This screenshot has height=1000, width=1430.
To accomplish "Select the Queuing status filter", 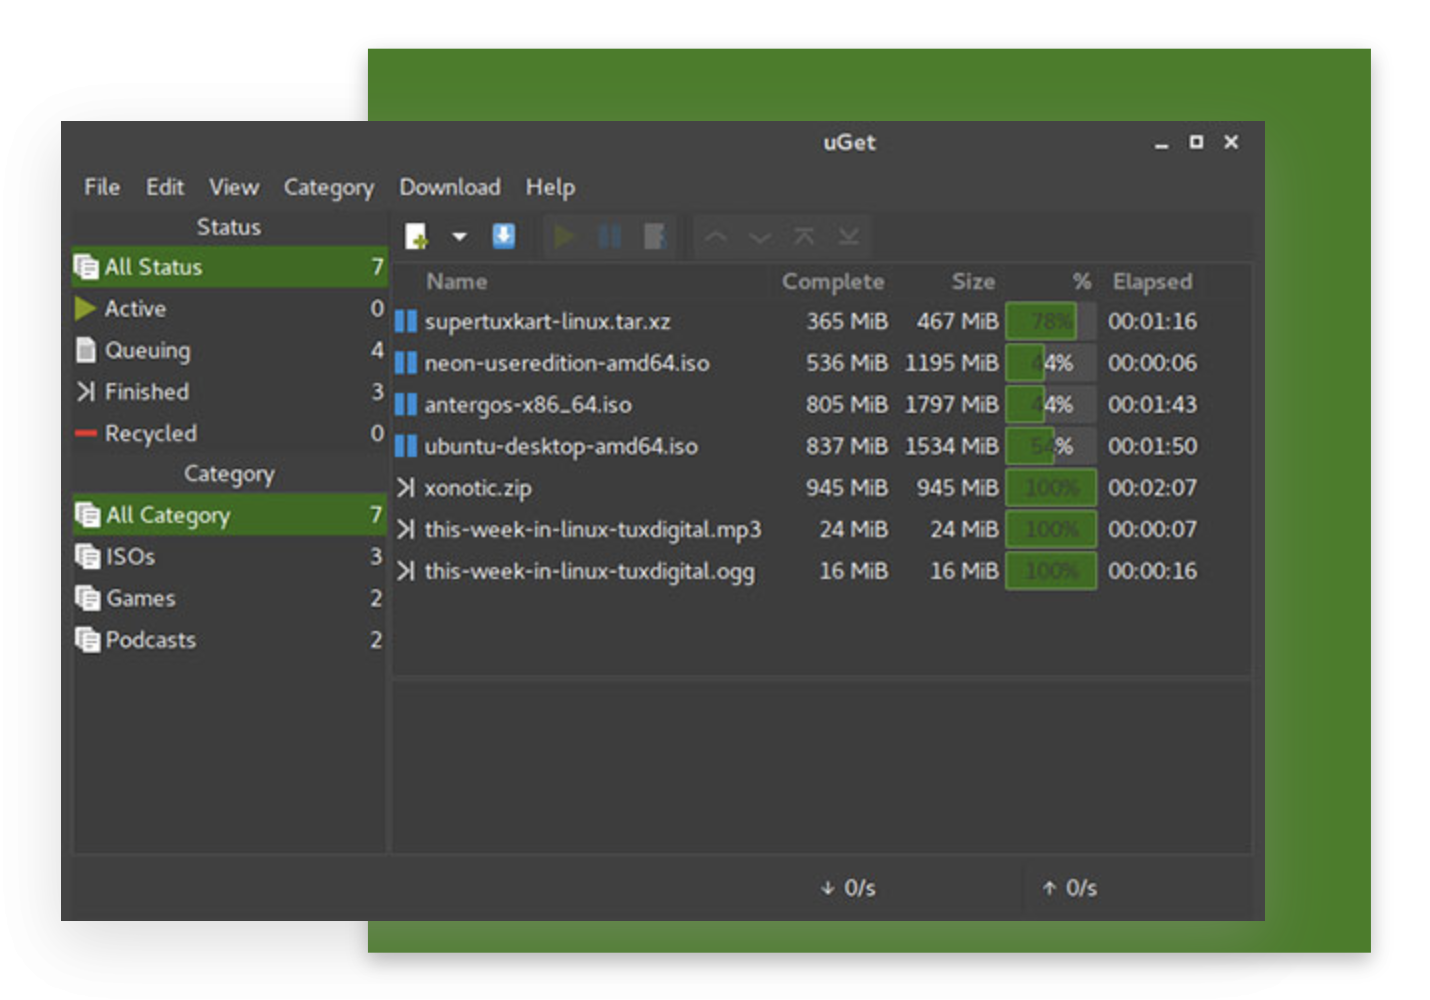I will click(230, 350).
